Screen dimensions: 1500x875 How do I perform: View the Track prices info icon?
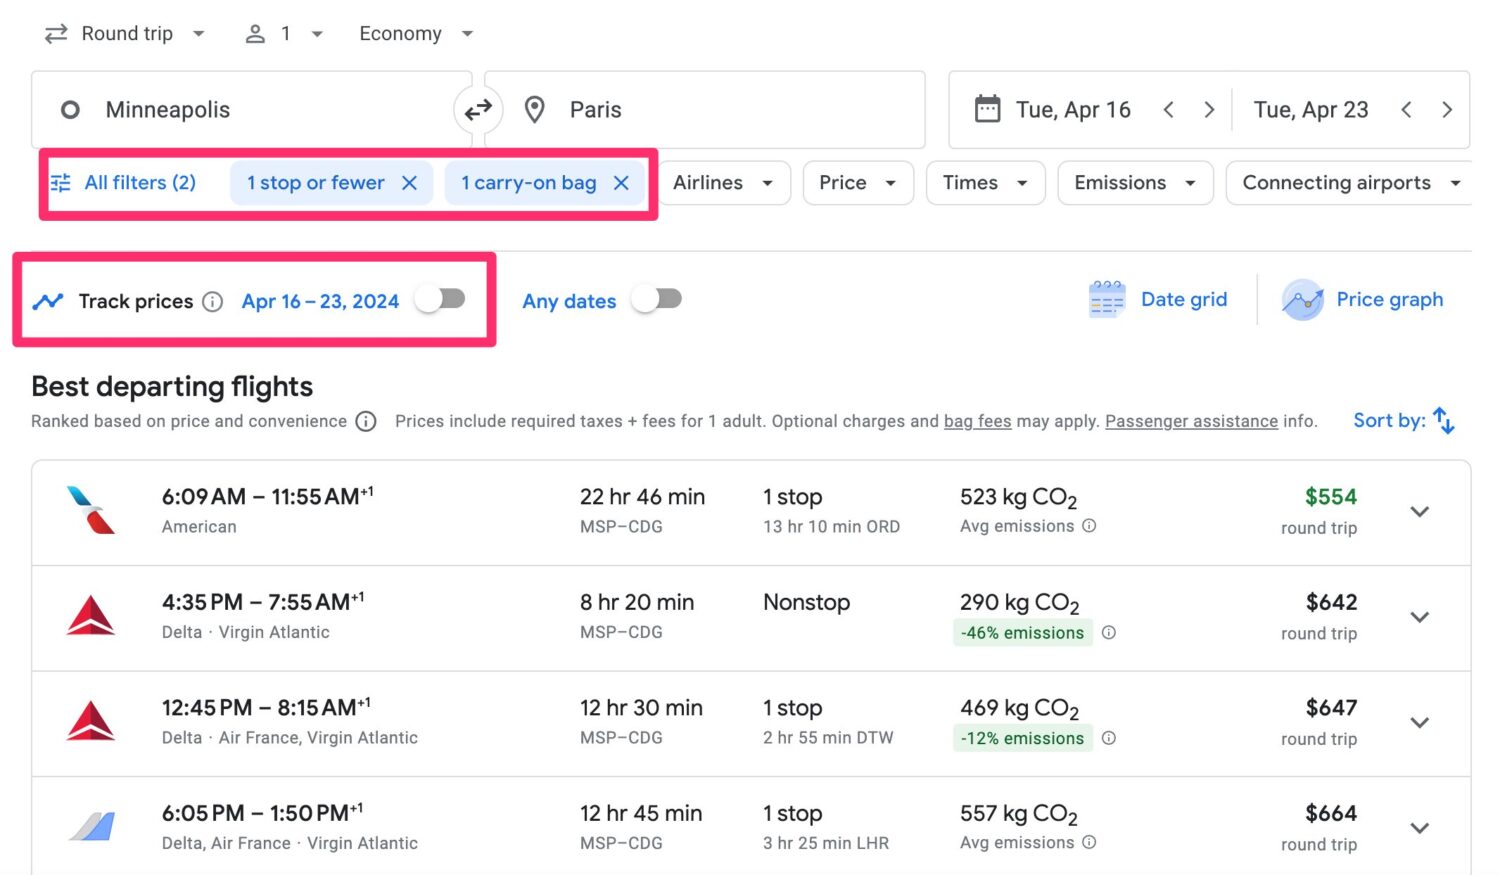pyautogui.click(x=213, y=301)
